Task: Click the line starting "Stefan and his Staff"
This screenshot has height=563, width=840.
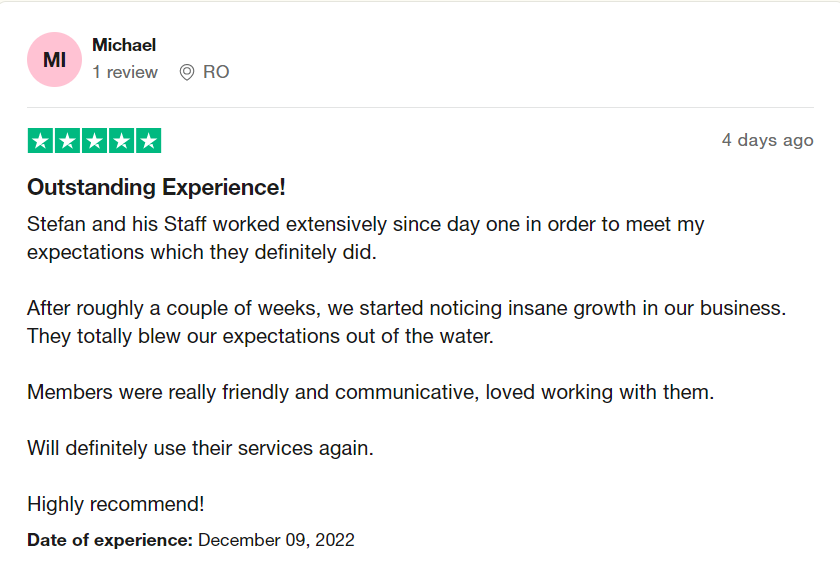Action: coord(365,224)
